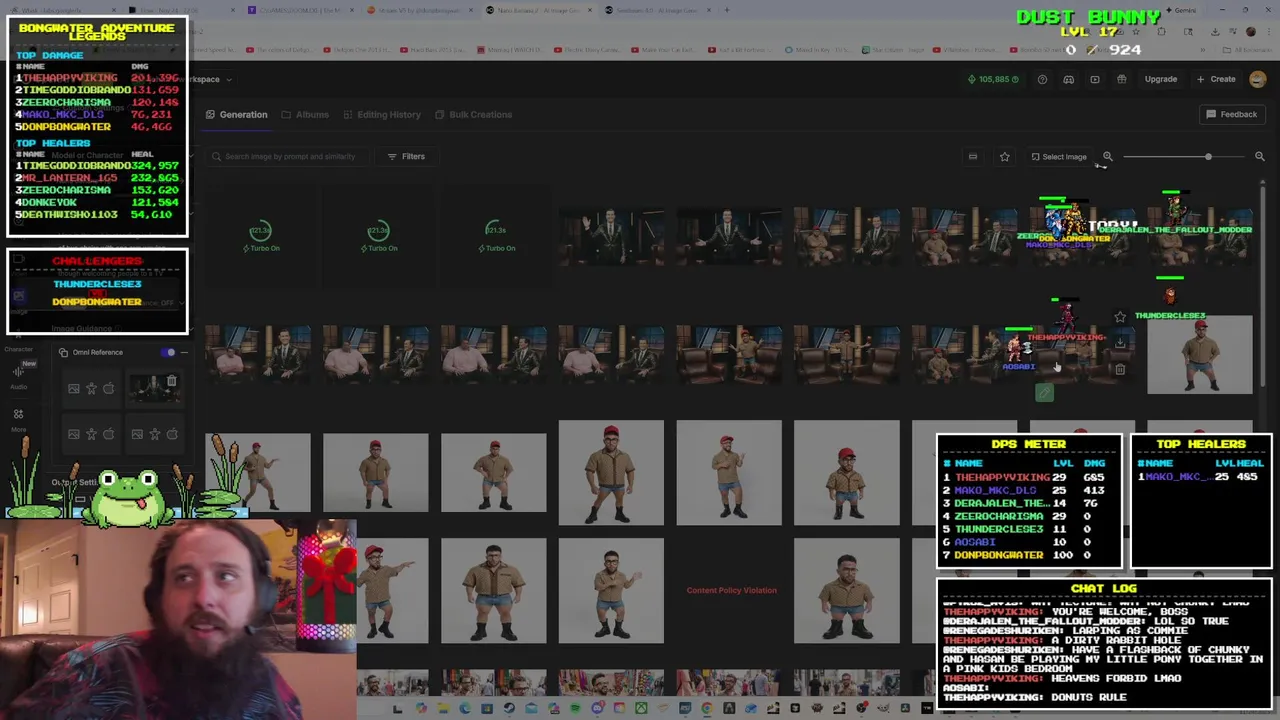Open the Generation tab
The width and height of the screenshot is (1280, 720).
(237, 114)
